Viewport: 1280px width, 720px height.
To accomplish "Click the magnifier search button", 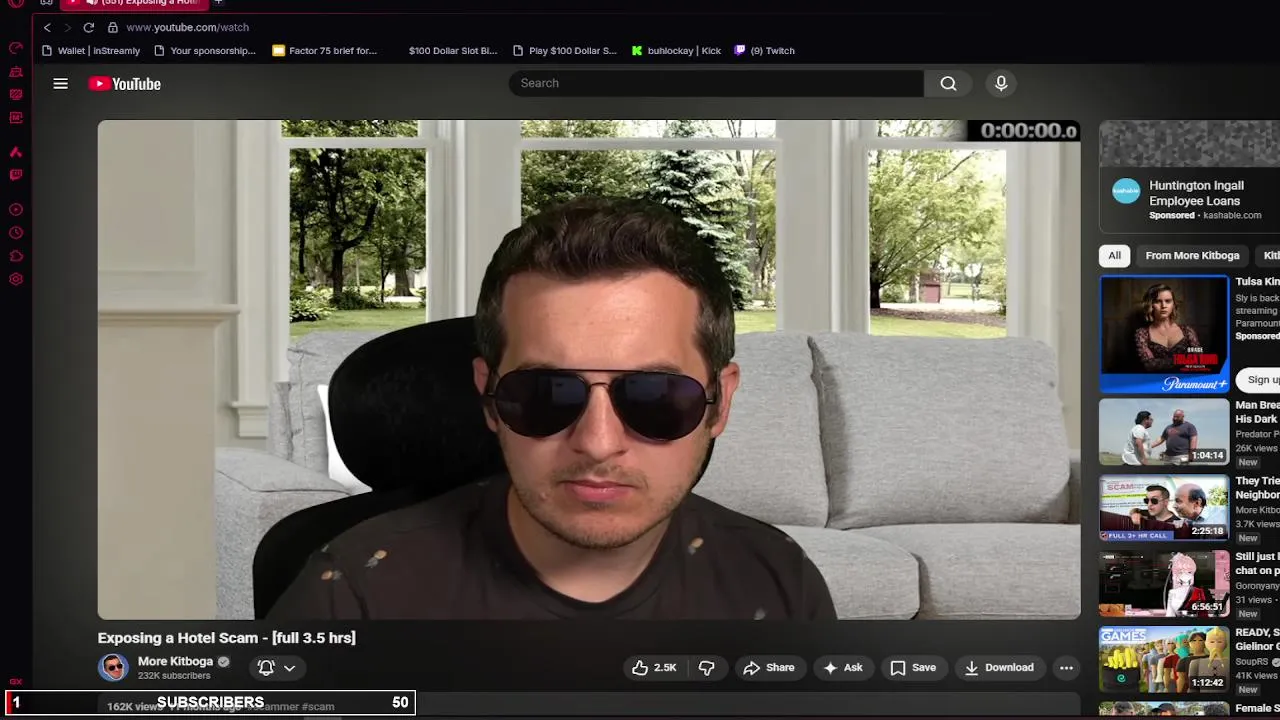I will 948,84.
